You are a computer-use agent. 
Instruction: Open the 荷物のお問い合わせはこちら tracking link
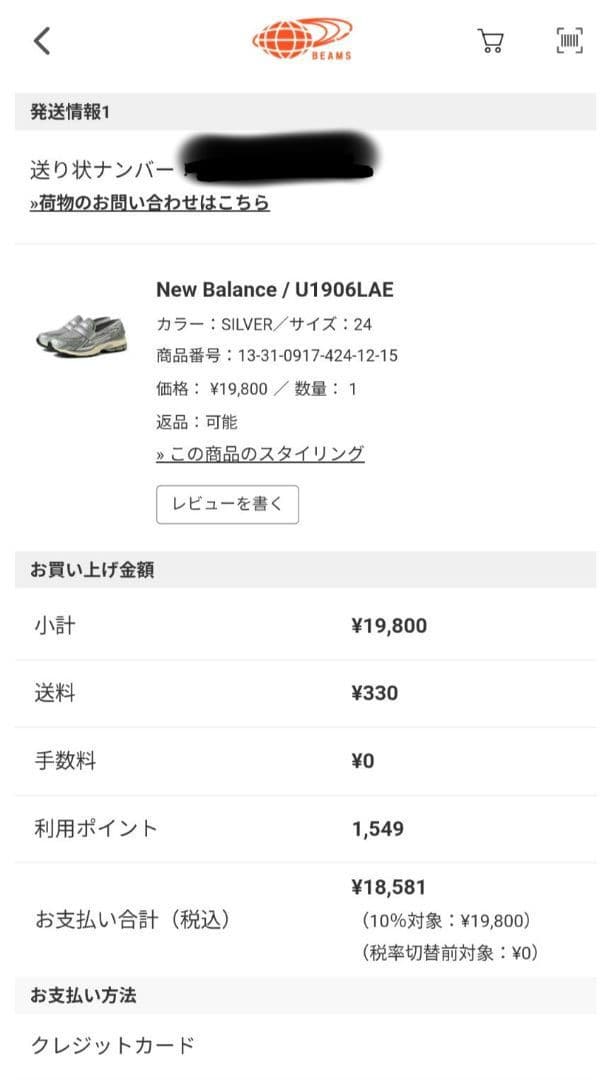click(148, 203)
